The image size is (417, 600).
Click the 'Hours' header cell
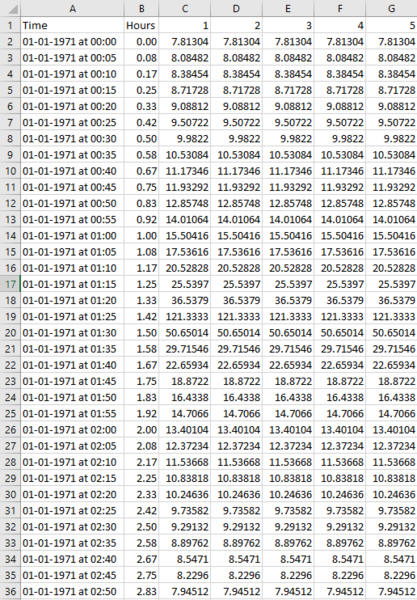coord(141,25)
